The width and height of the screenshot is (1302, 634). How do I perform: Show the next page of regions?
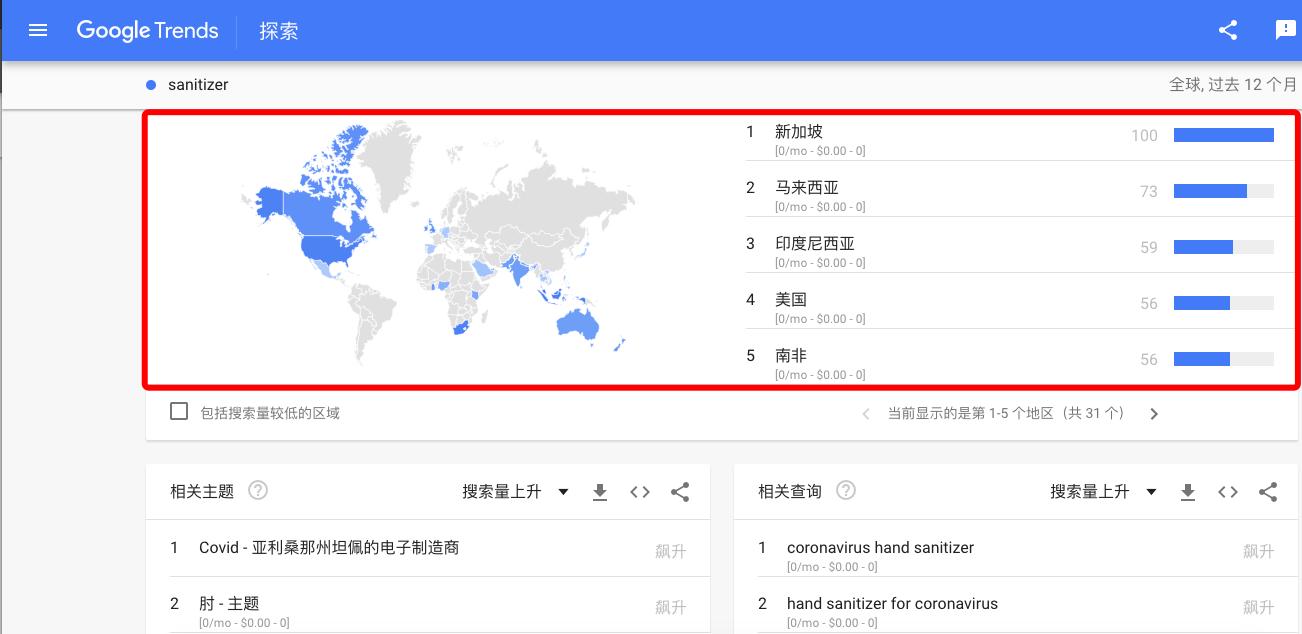[1154, 413]
